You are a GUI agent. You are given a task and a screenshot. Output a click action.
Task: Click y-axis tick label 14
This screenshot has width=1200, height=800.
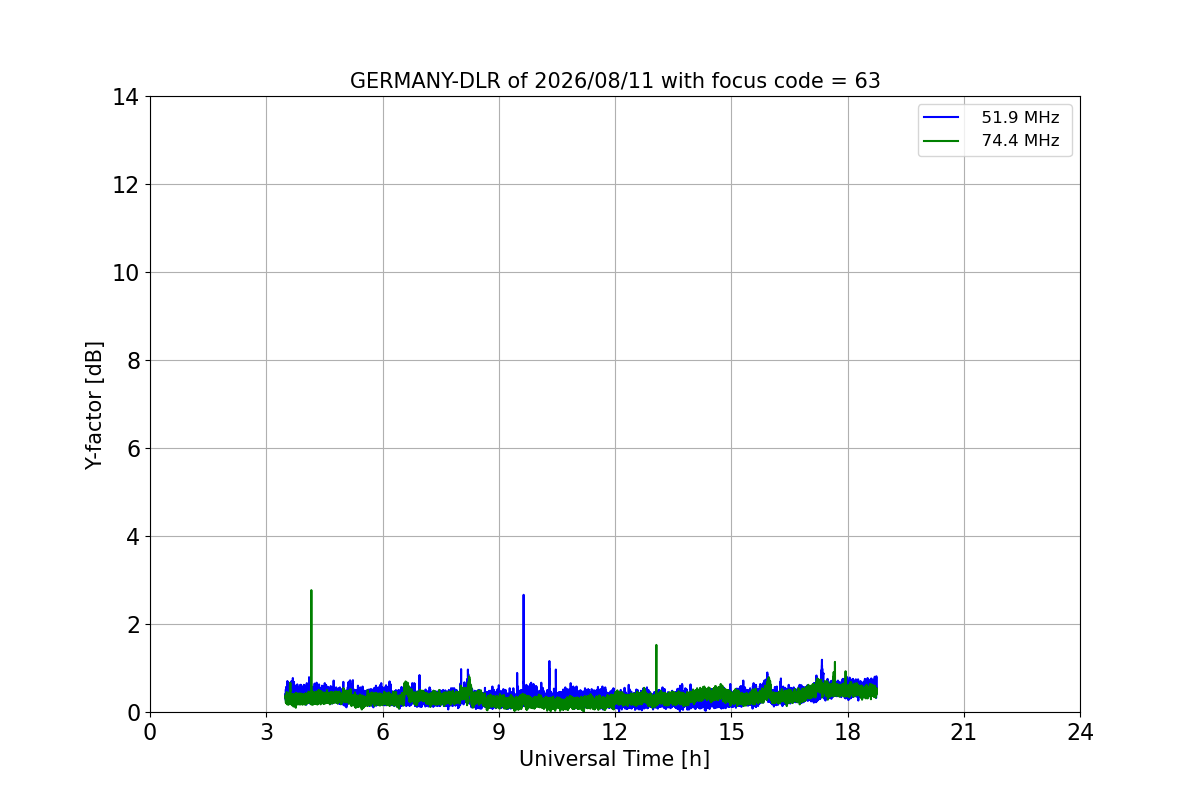pos(126,97)
